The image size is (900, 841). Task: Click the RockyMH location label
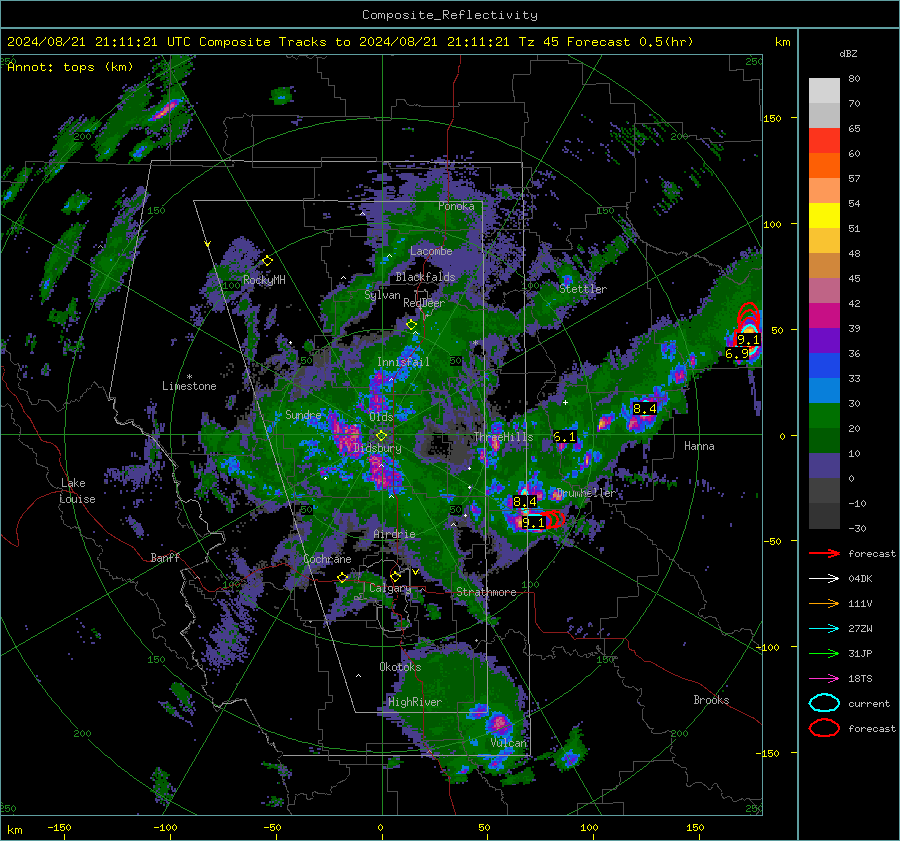click(264, 280)
